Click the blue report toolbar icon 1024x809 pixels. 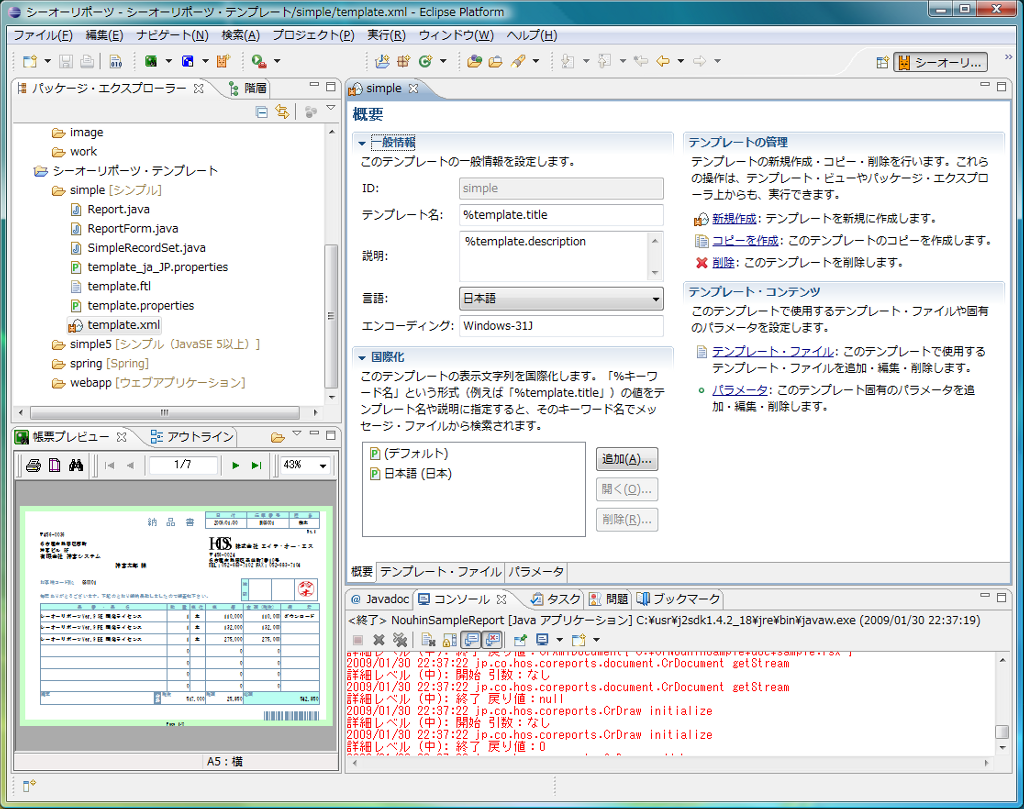click(187, 61)
